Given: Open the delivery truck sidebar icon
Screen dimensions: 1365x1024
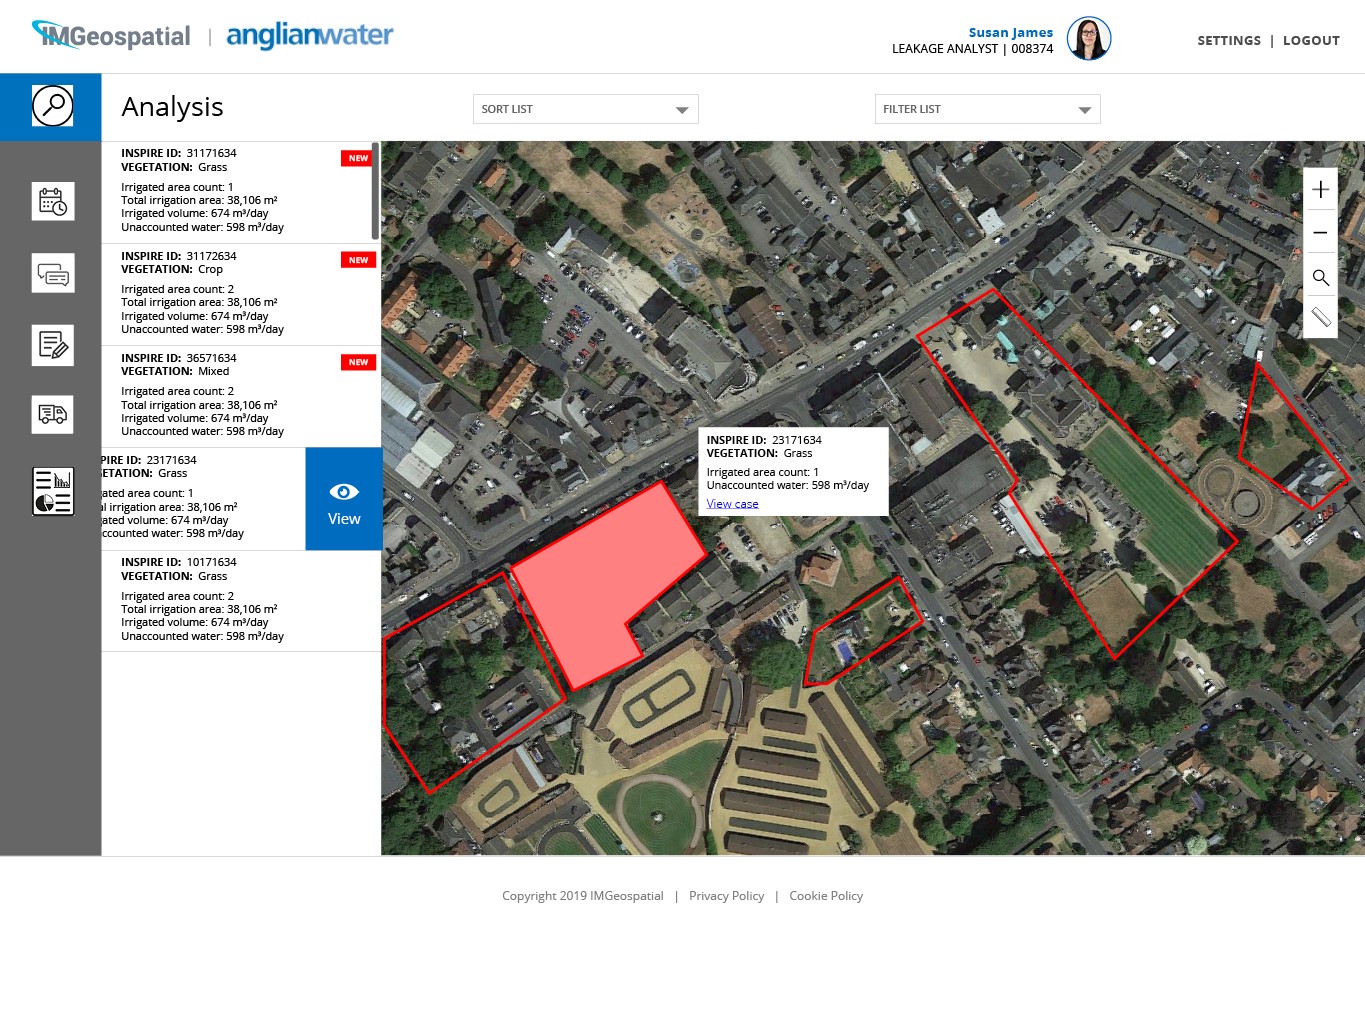Looking at the screenshot, I should tap(52, 414).
